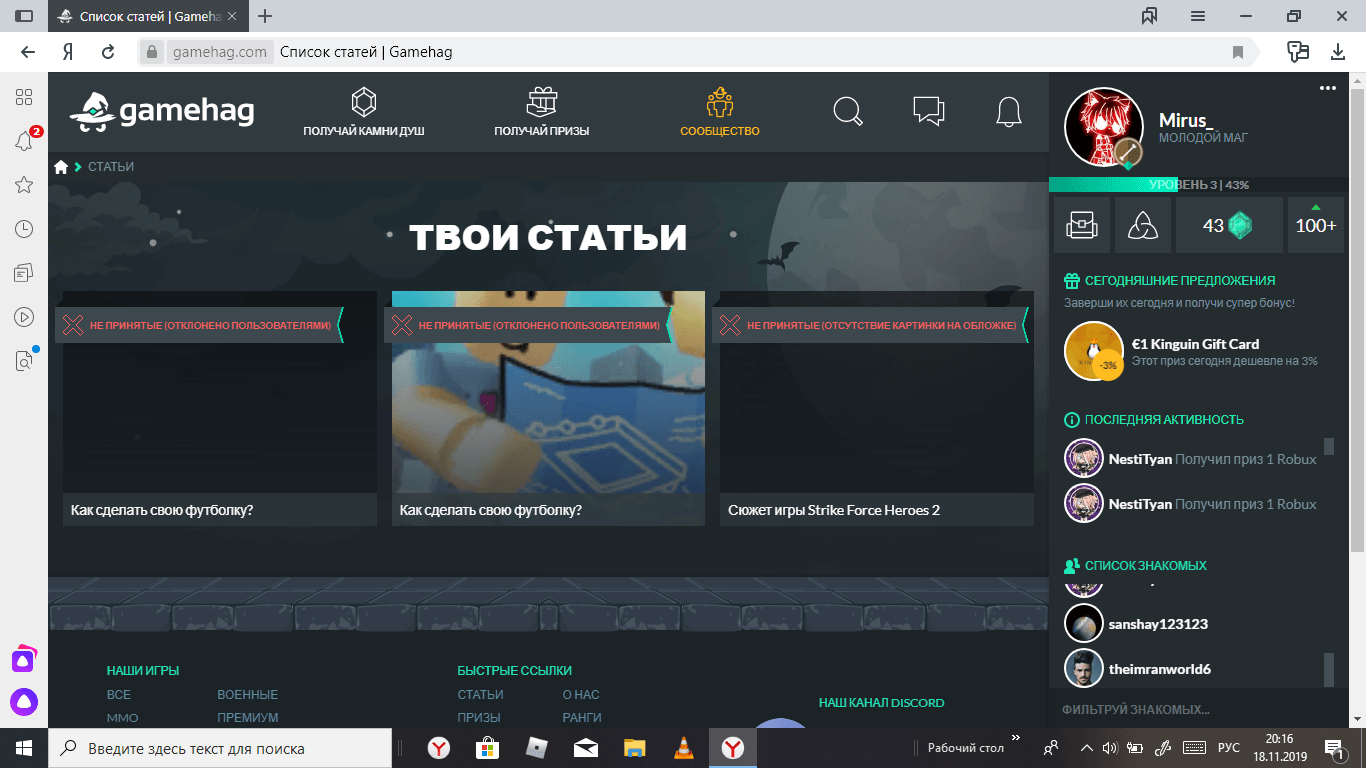The image size is (1366, 768).
Task: Open the browser sidebar history clock icon
Action: pyautogui.click(x=24, y=229)
